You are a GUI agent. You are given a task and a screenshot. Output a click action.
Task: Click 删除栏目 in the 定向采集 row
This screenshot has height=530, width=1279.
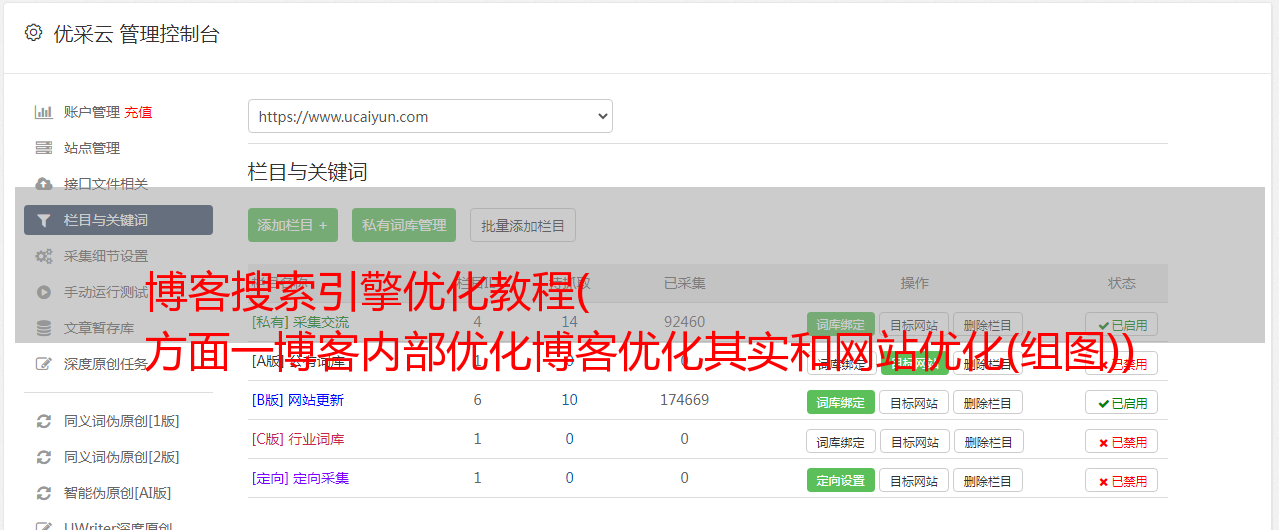coord(988,480)
